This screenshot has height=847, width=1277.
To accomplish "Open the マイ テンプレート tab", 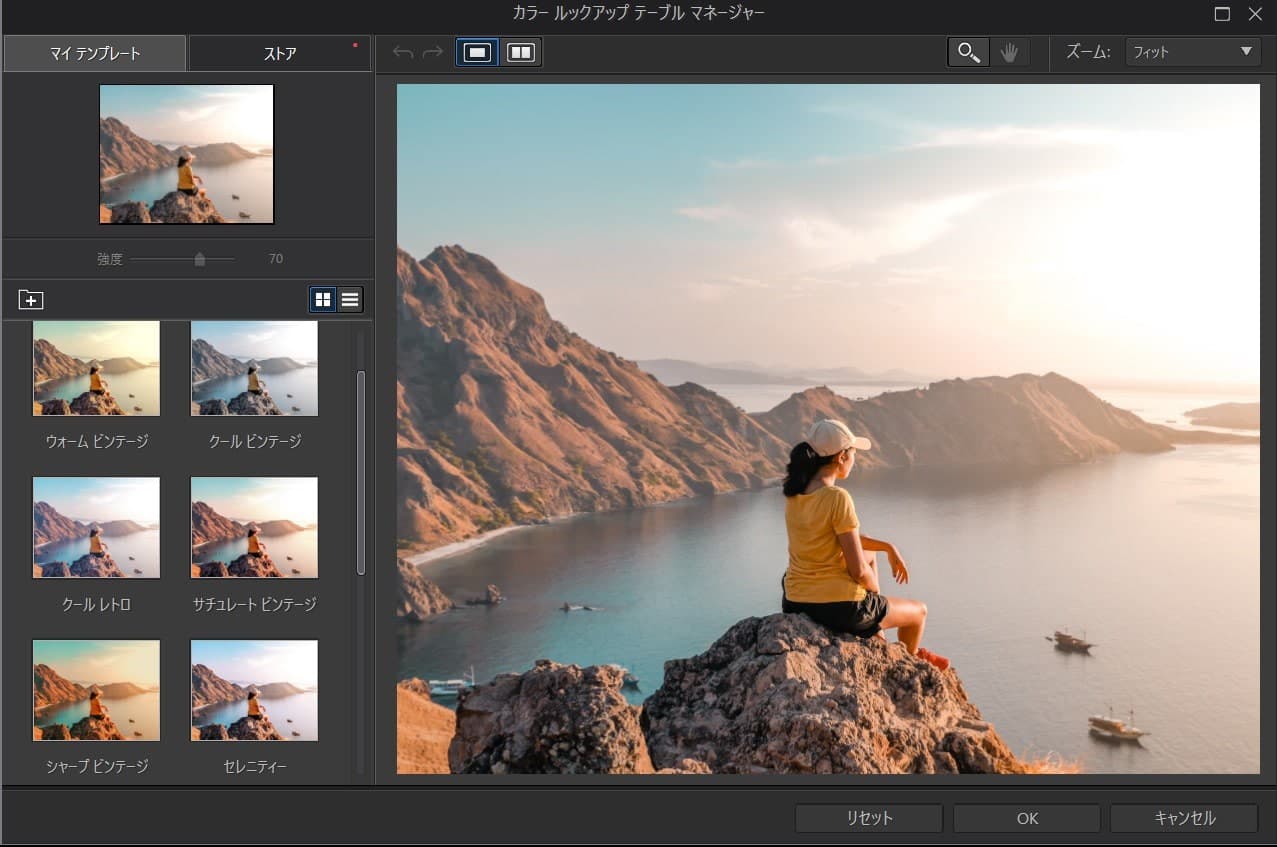I will click(x=95, y=54).
